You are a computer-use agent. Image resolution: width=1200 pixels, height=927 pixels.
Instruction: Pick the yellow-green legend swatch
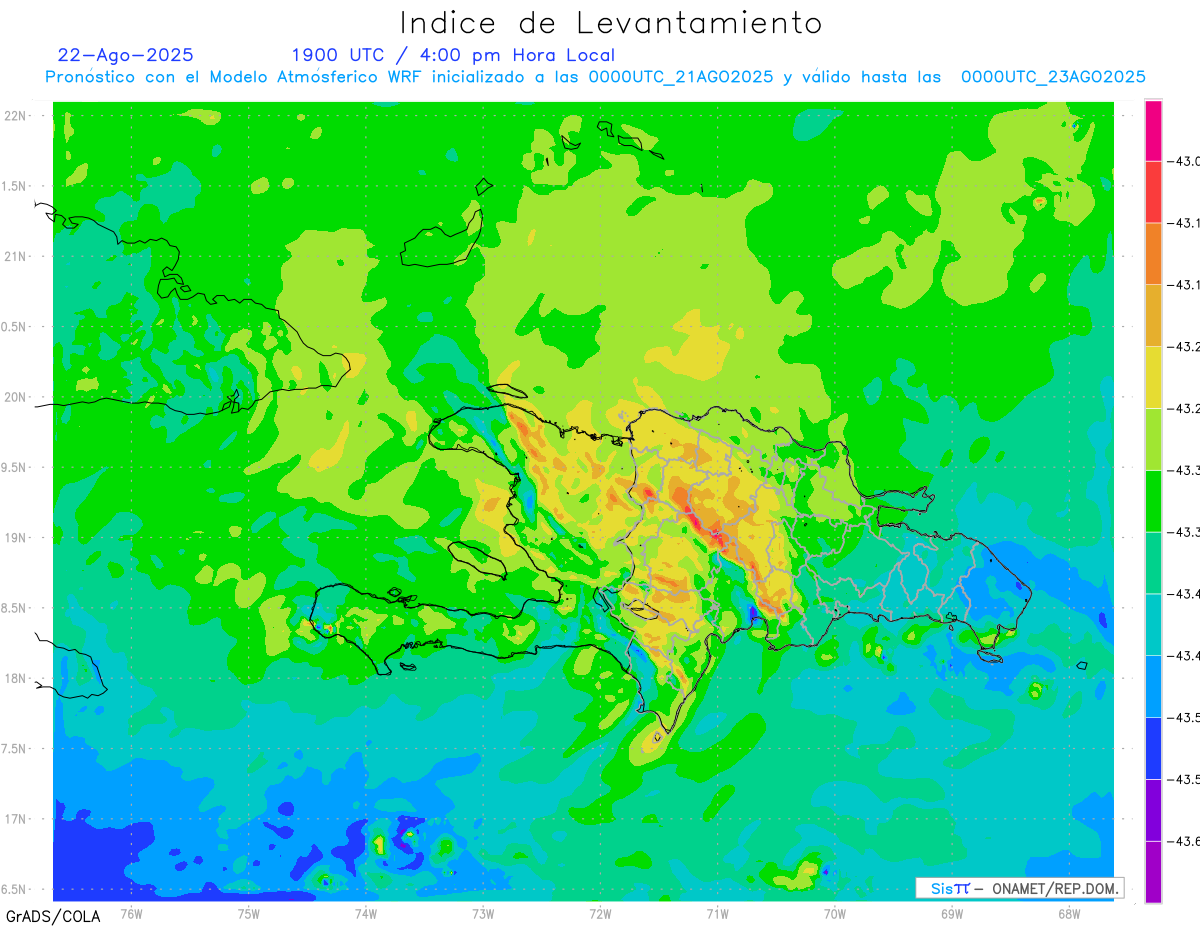point(1153,440)
